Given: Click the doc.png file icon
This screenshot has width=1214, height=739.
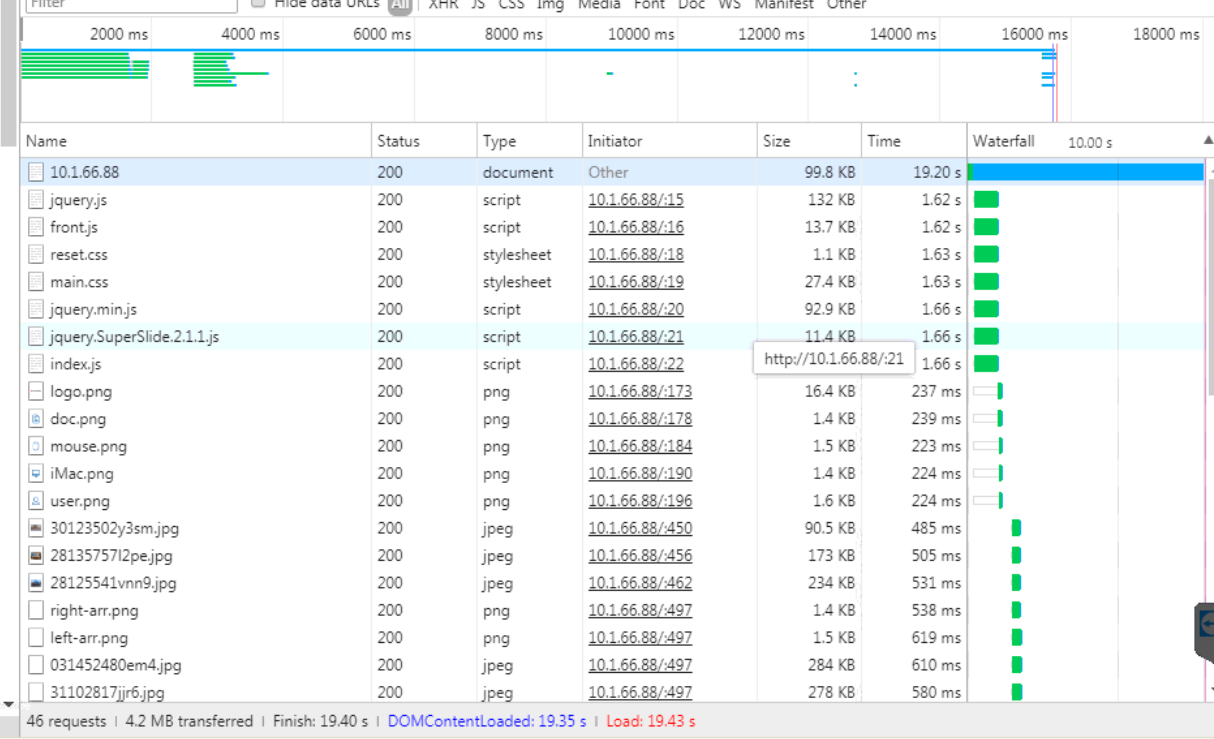Looking at the screenshot, I should coord(36,419).
